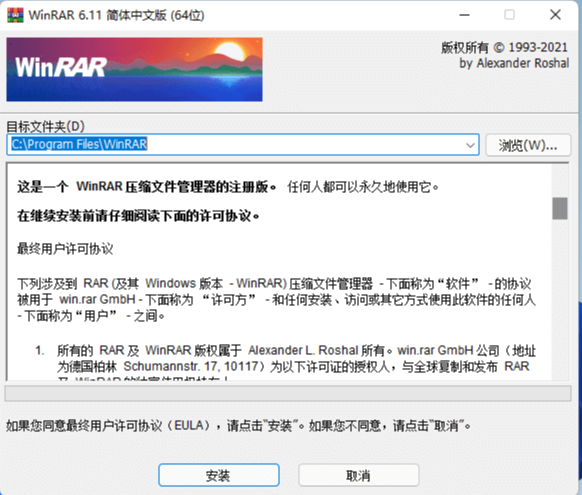Click the WinRAR icon in title bar
Viewport: 582px width, 495px height.
pos(15,15)
